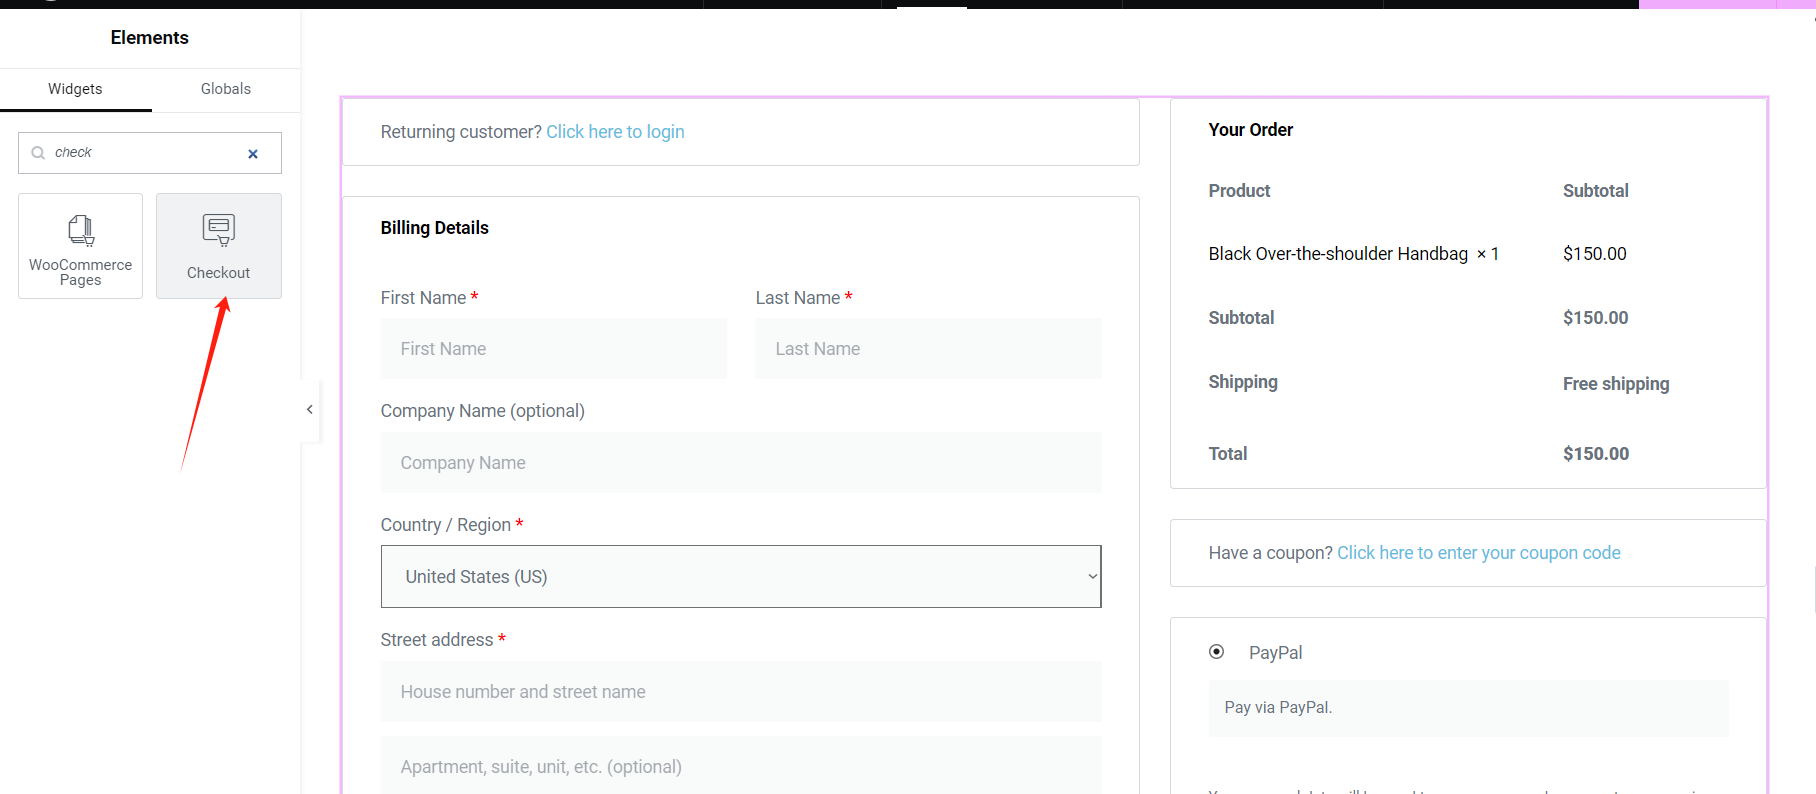Select the Checkout widget icon
Viewport: 1816px width, 794px height.
[x=218, y=229]
